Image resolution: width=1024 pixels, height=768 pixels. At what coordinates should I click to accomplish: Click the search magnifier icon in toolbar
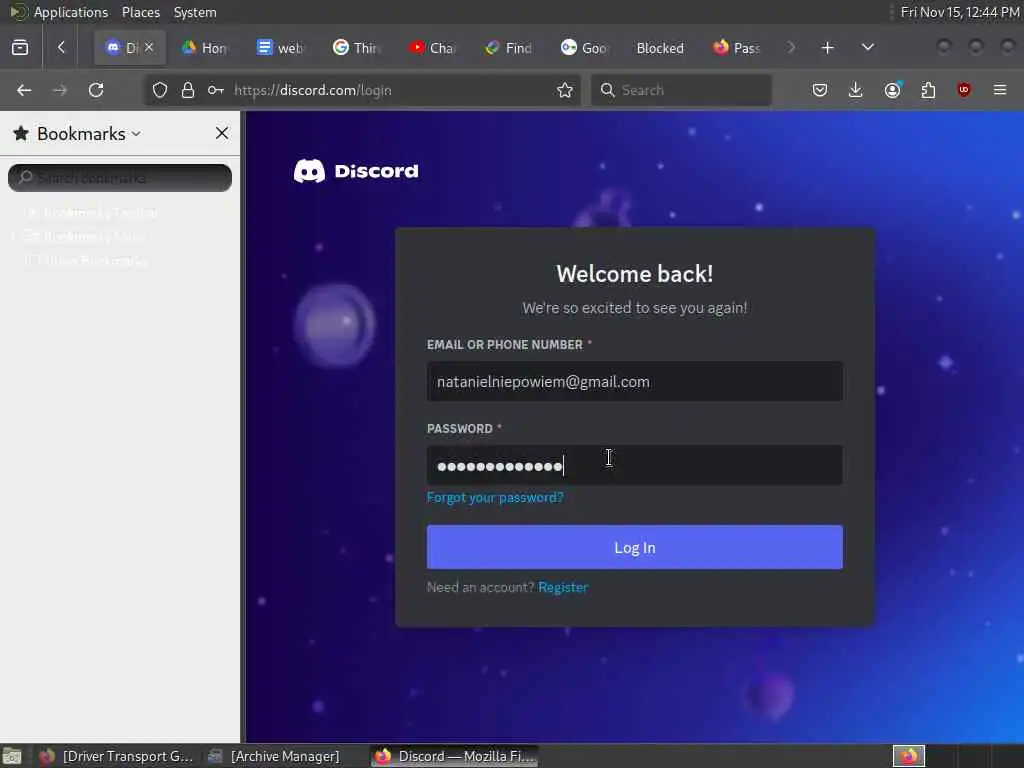(607, 90)
